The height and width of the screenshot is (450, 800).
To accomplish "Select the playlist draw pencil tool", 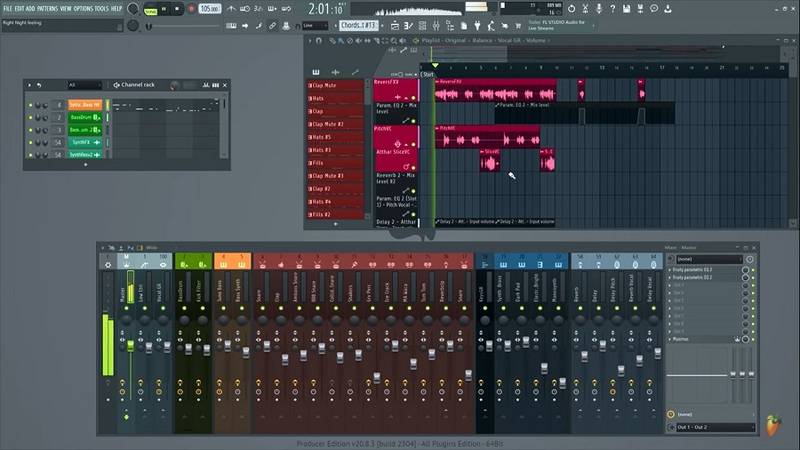I will (x=332, y=40).
